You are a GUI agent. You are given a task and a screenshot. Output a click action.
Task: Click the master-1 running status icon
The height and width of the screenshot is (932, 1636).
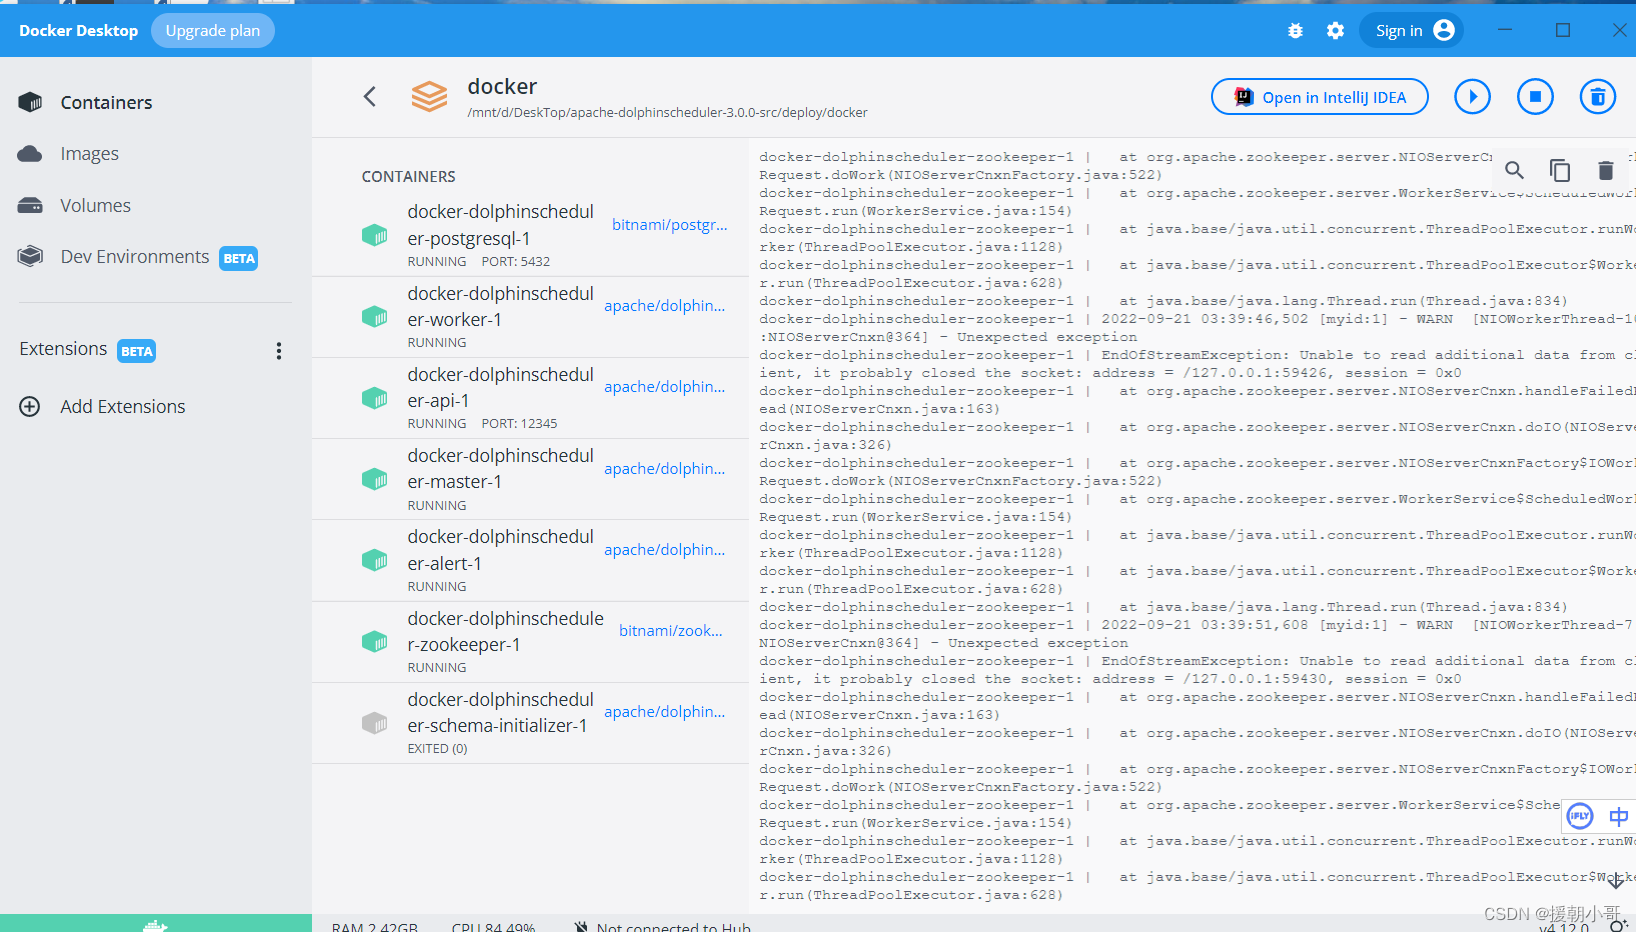[x=374, y=479]
